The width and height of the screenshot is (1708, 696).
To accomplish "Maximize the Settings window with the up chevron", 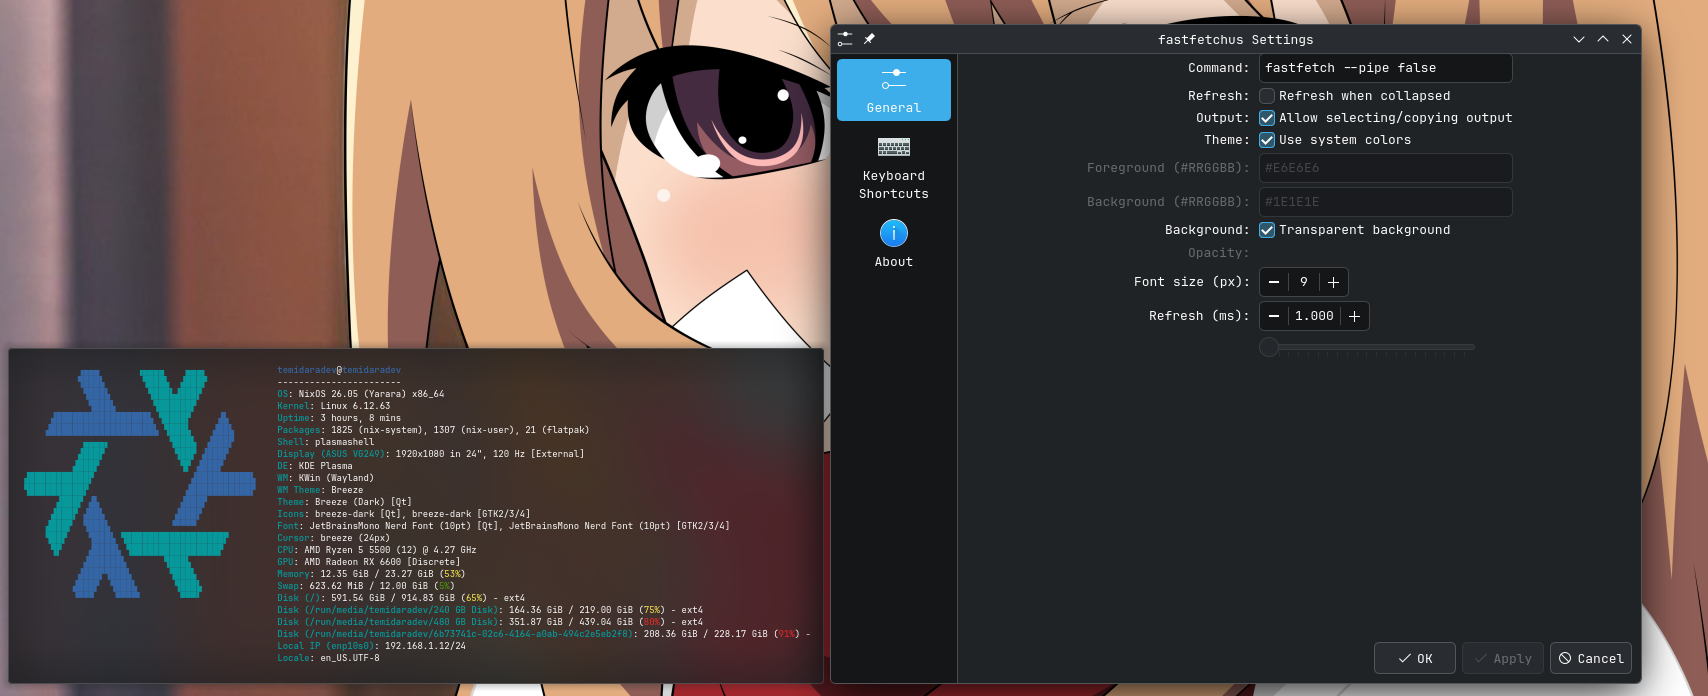I will (x=1603, y=39).
